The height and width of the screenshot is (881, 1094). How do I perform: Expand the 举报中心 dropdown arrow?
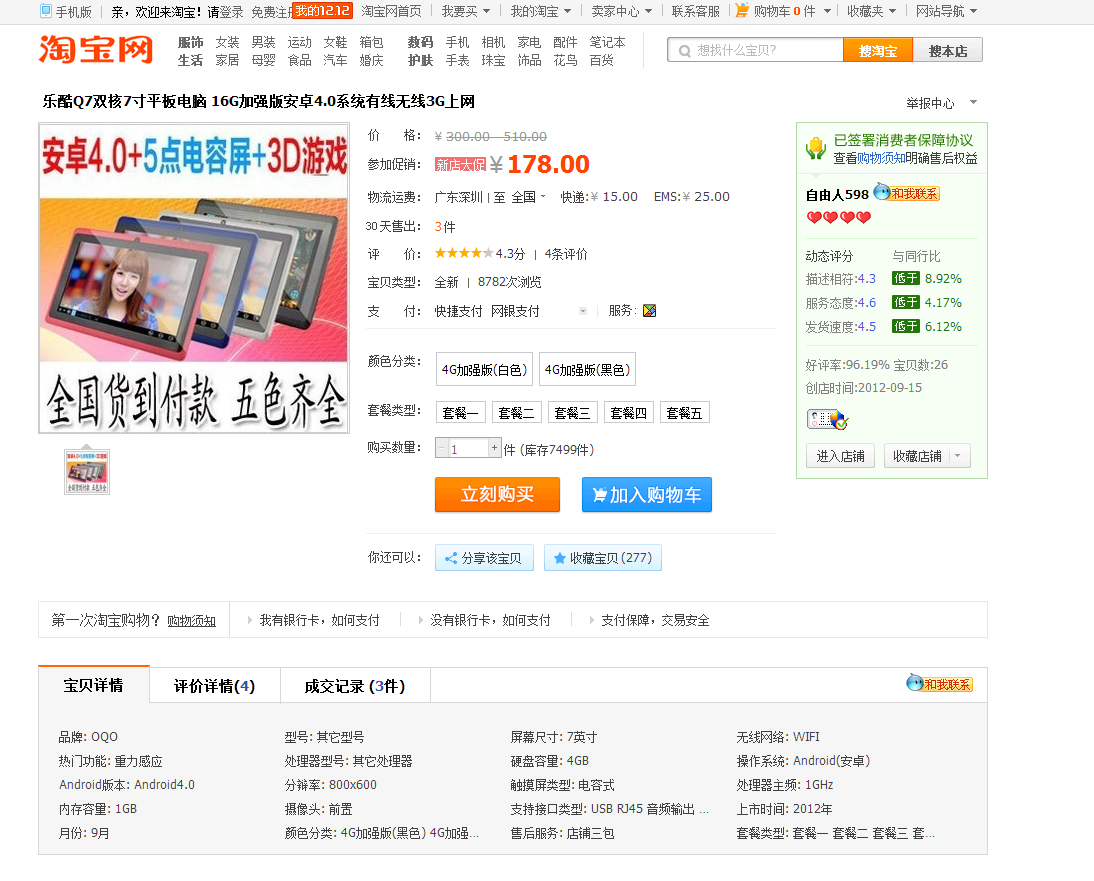pyautogui.click(x=973, y=103)
